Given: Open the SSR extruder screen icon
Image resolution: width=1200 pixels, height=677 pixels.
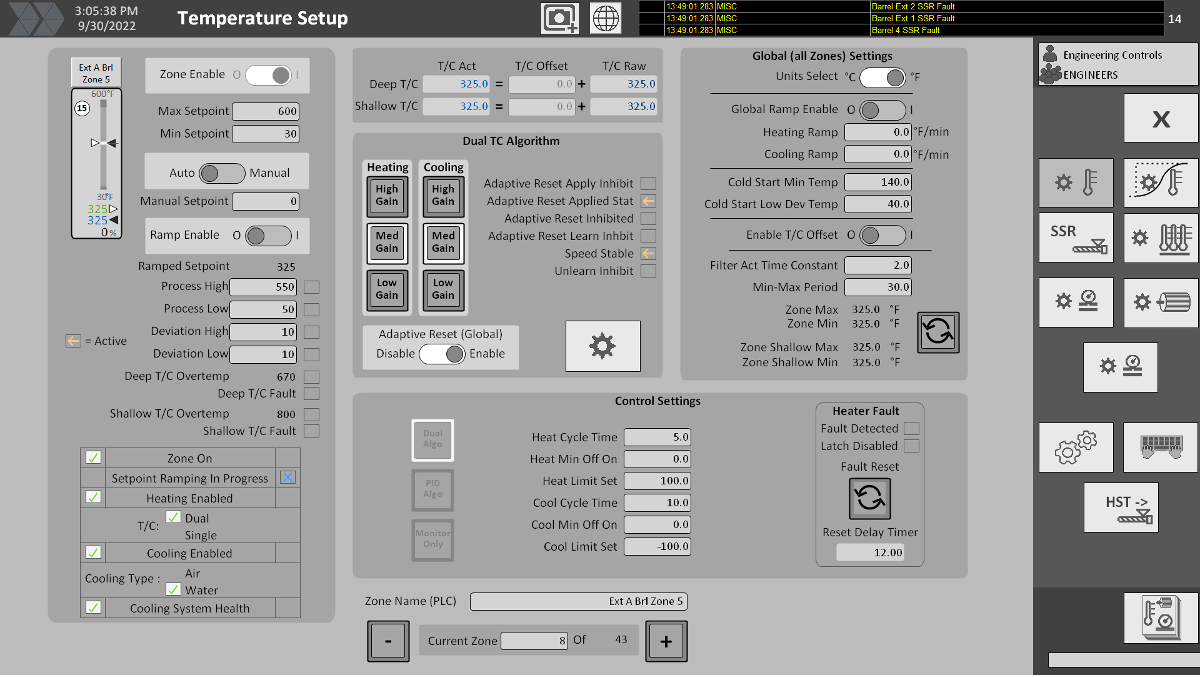Looking at the screenshot, I should pos(1076,238).
